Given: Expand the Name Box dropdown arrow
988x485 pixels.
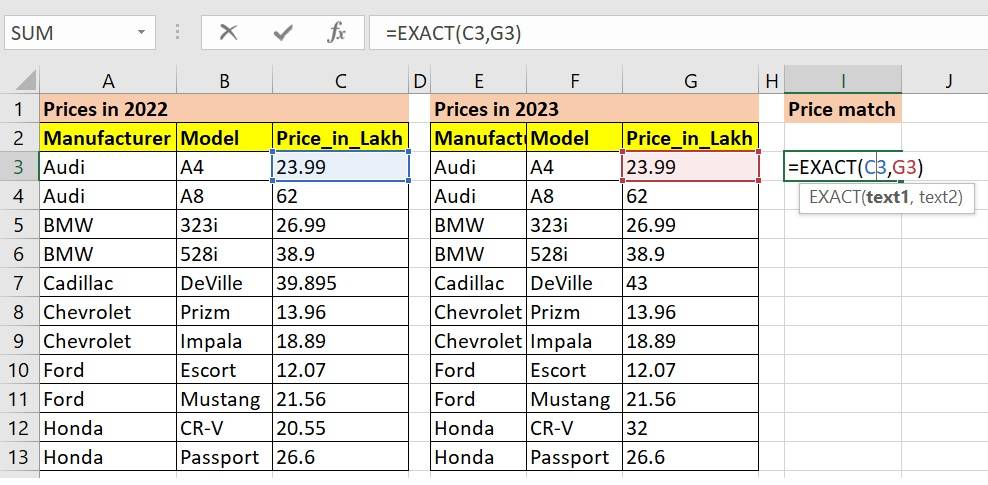Looking at the screenshot, I should 141,33.
